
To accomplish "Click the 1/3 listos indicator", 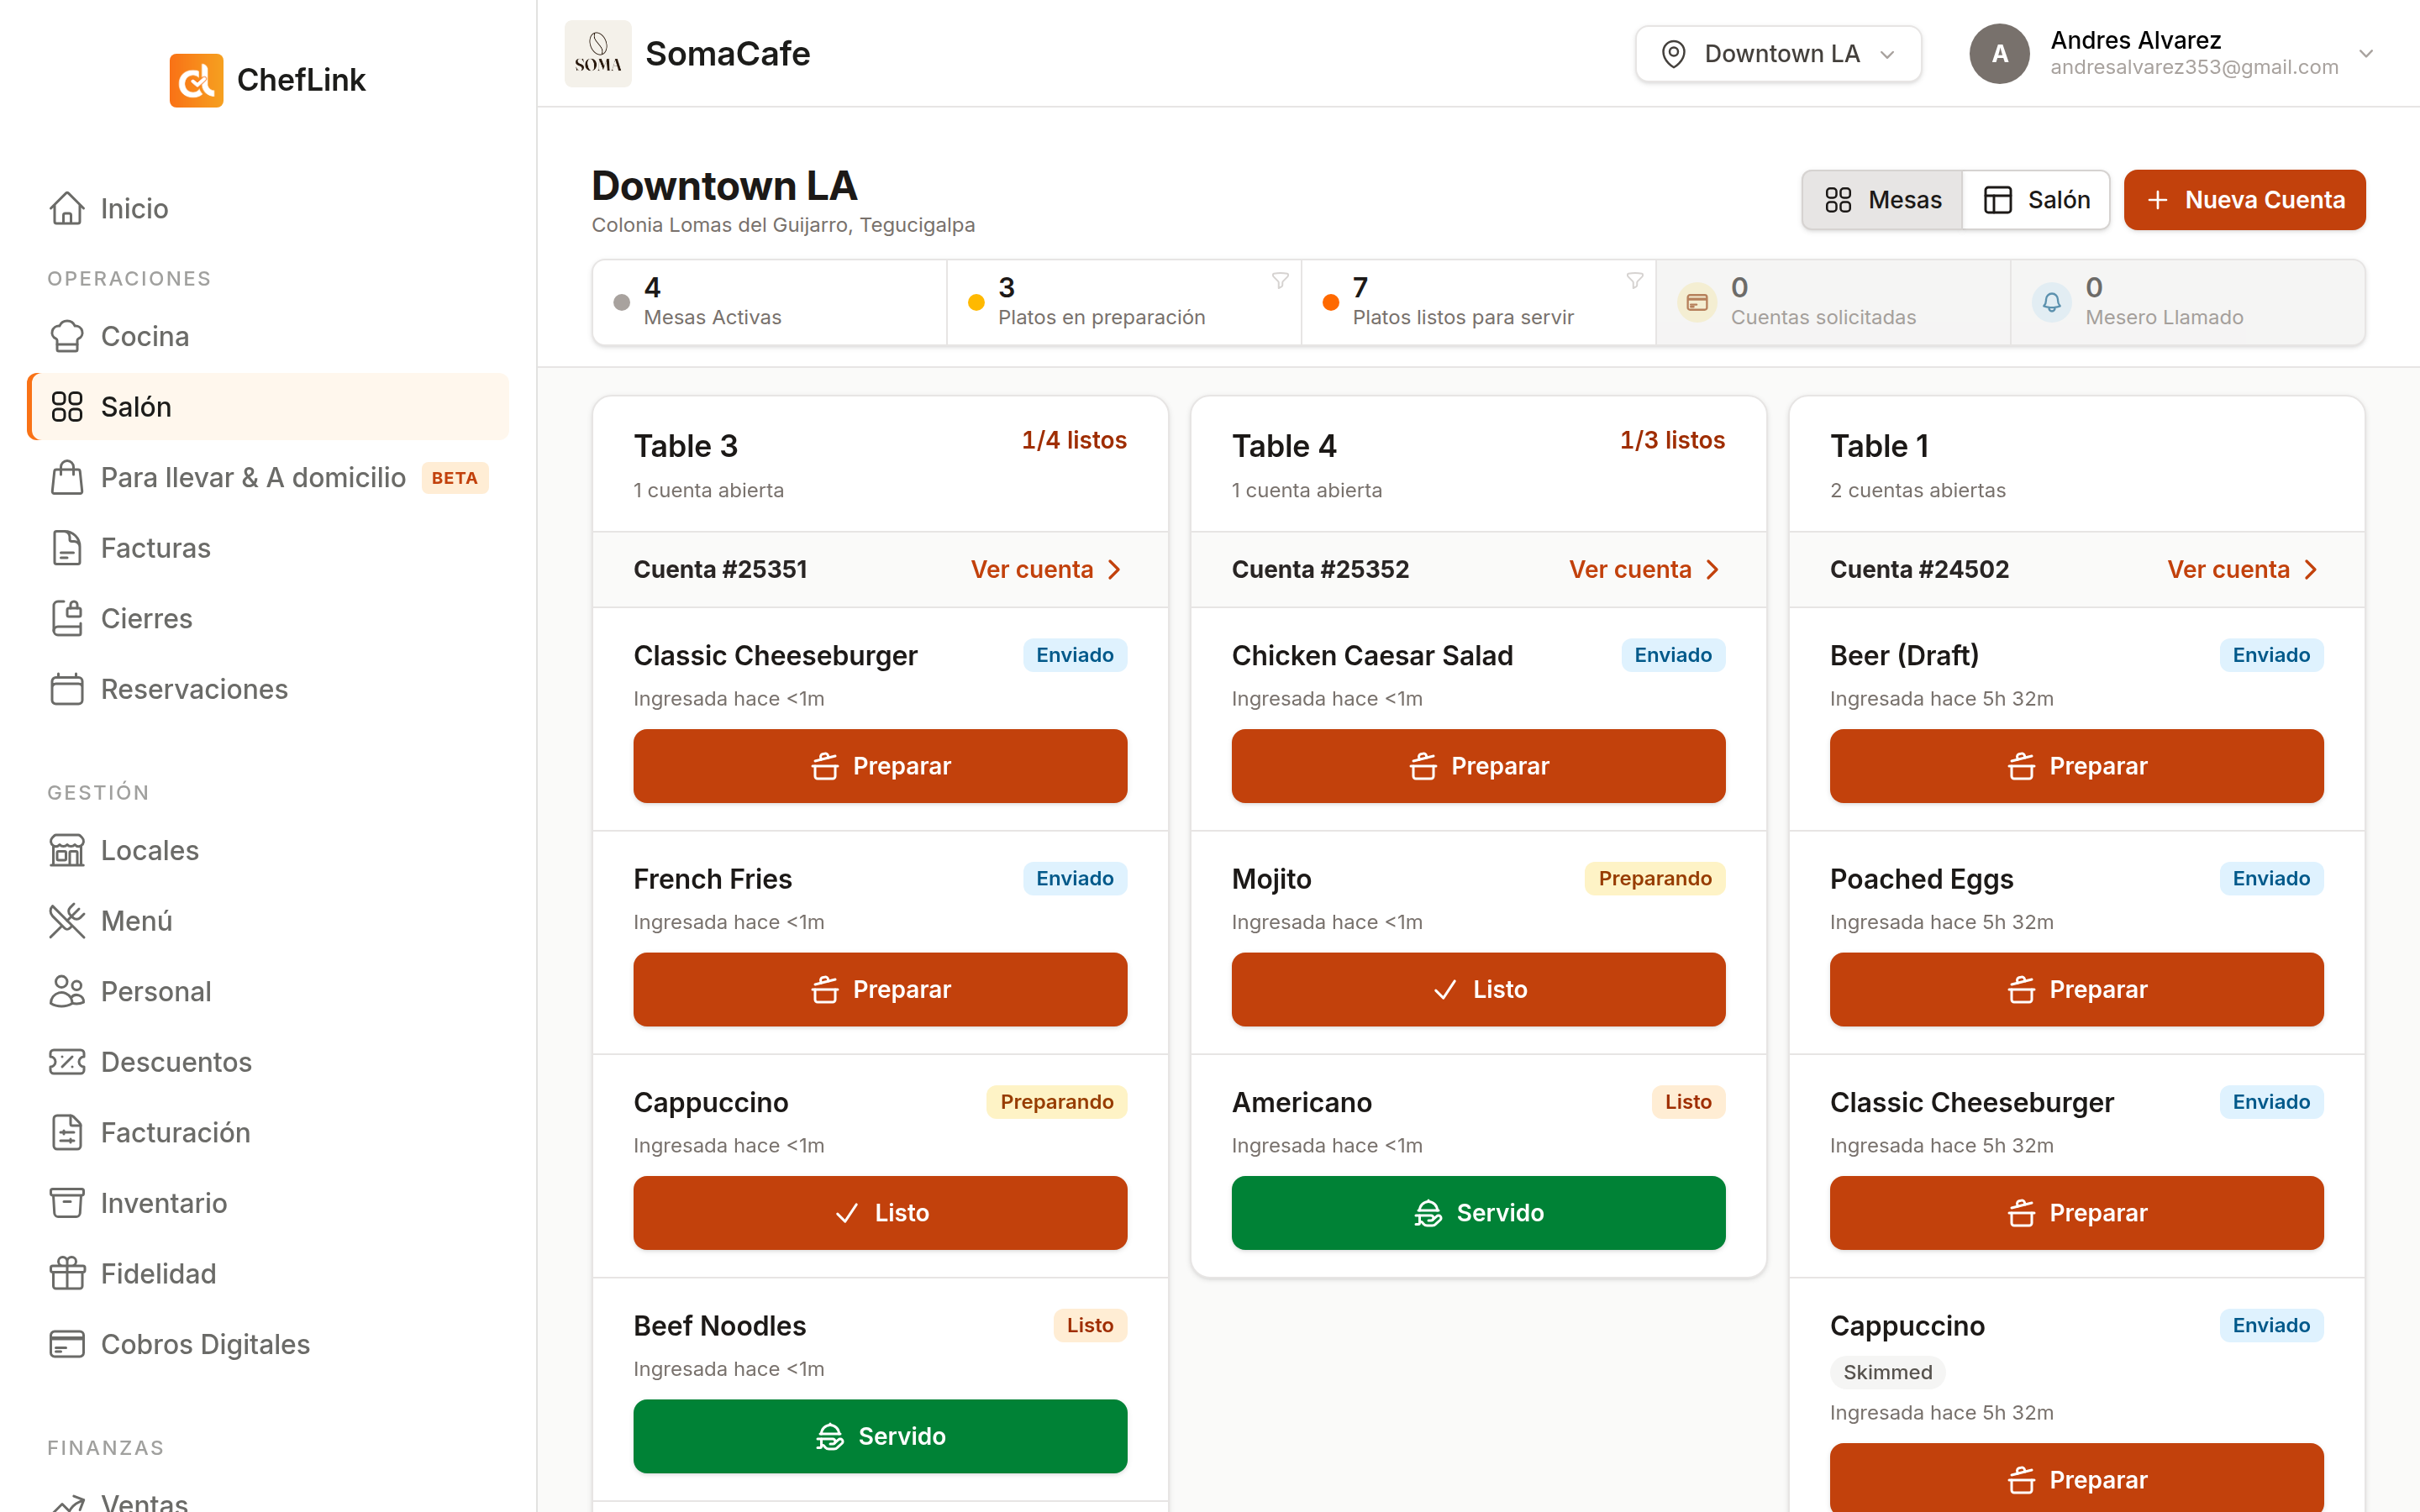I will 1672,440.
